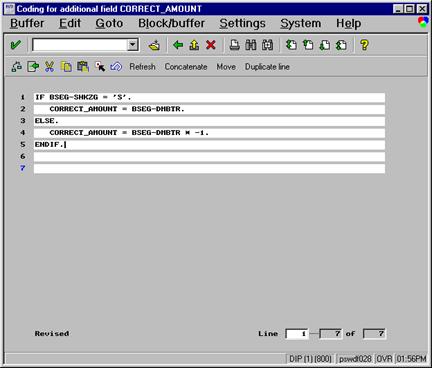Click code line 1 with IF BSEG-SHKZG
Viewport: 432px width, 368px height.
(209, 98)
